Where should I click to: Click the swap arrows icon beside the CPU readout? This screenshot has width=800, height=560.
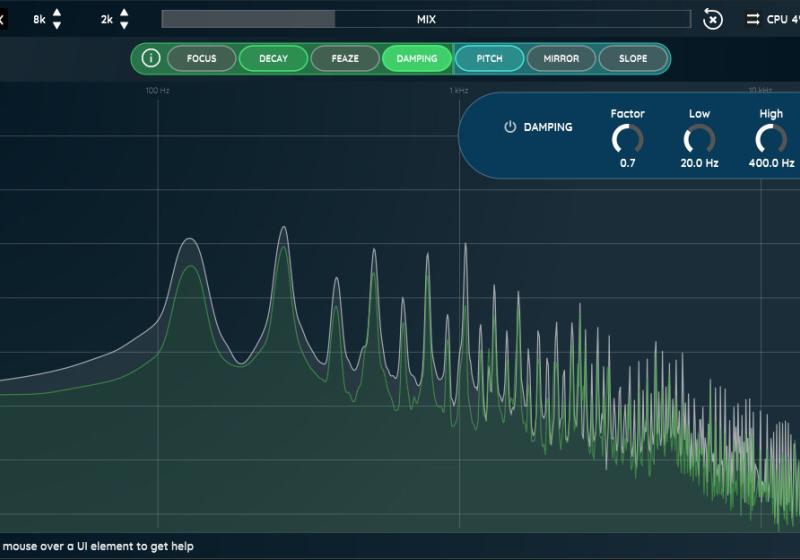tap(752, 19)
